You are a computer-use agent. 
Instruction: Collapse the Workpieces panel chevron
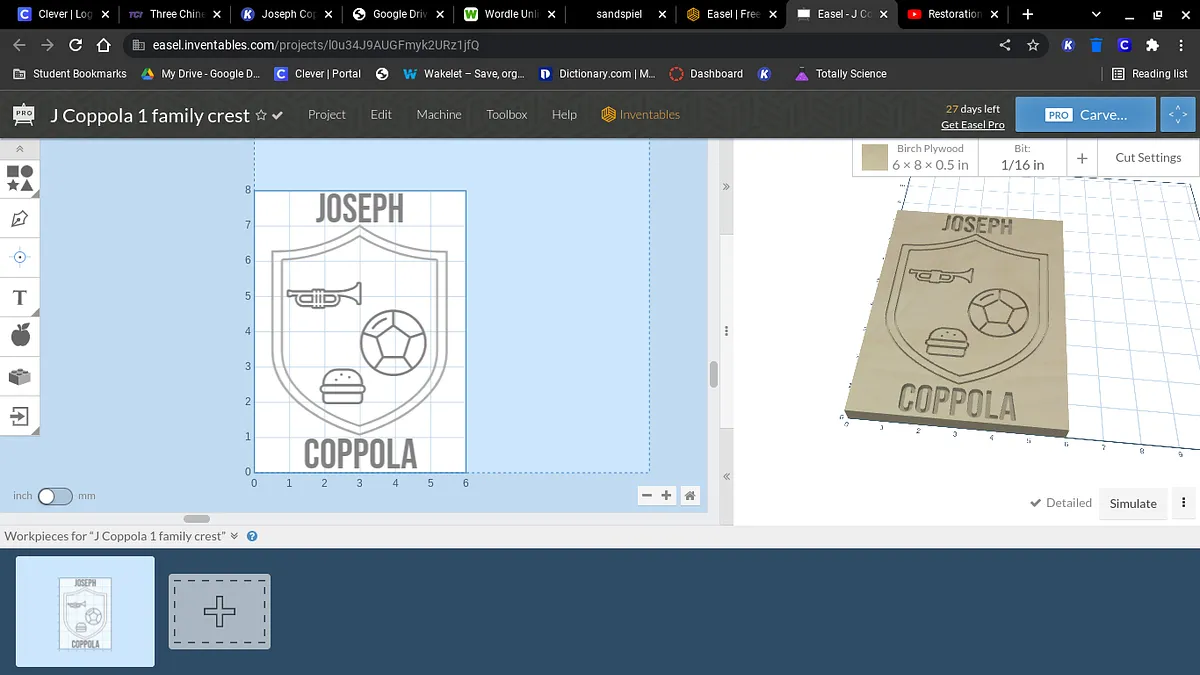coord(234,536)
